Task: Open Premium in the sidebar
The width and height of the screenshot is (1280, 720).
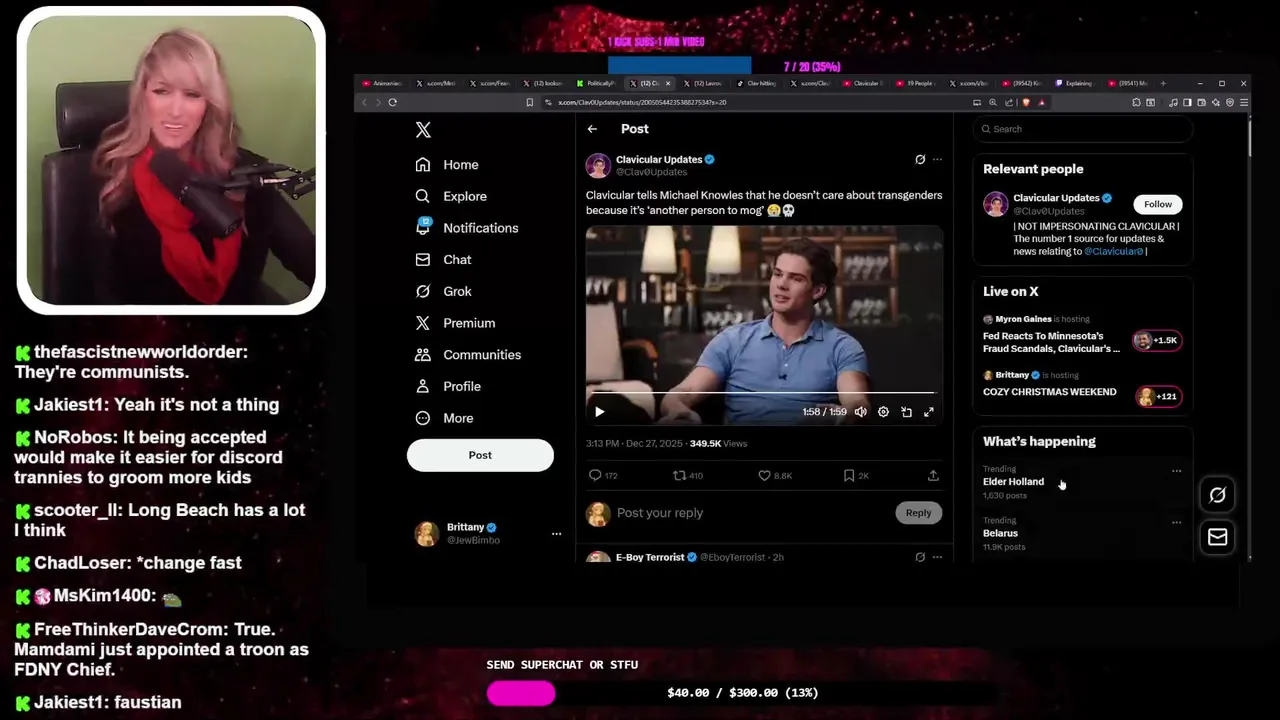Action: [x=455, y=323]
